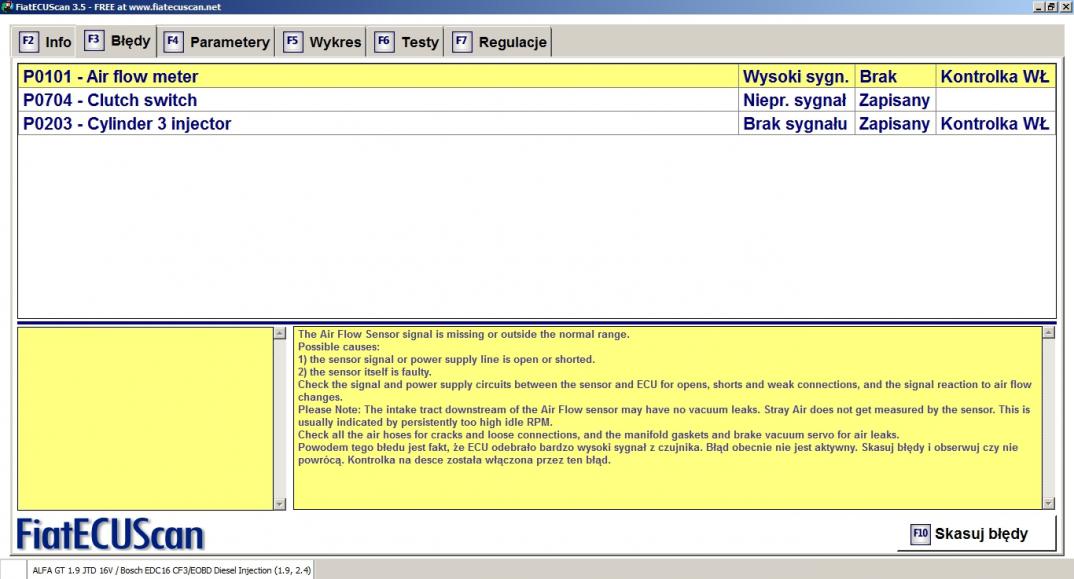The width and height of the screenshot is (1074, 579).
Task: Click Kontrolka WŁ in Cylinder 3 injector row
Action: [995, 123]
